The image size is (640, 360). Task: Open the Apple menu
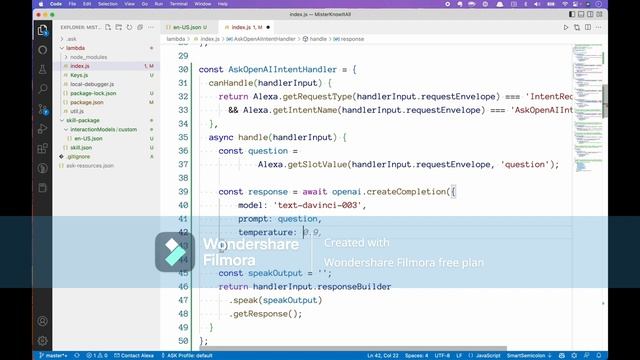tap(41, 4)
